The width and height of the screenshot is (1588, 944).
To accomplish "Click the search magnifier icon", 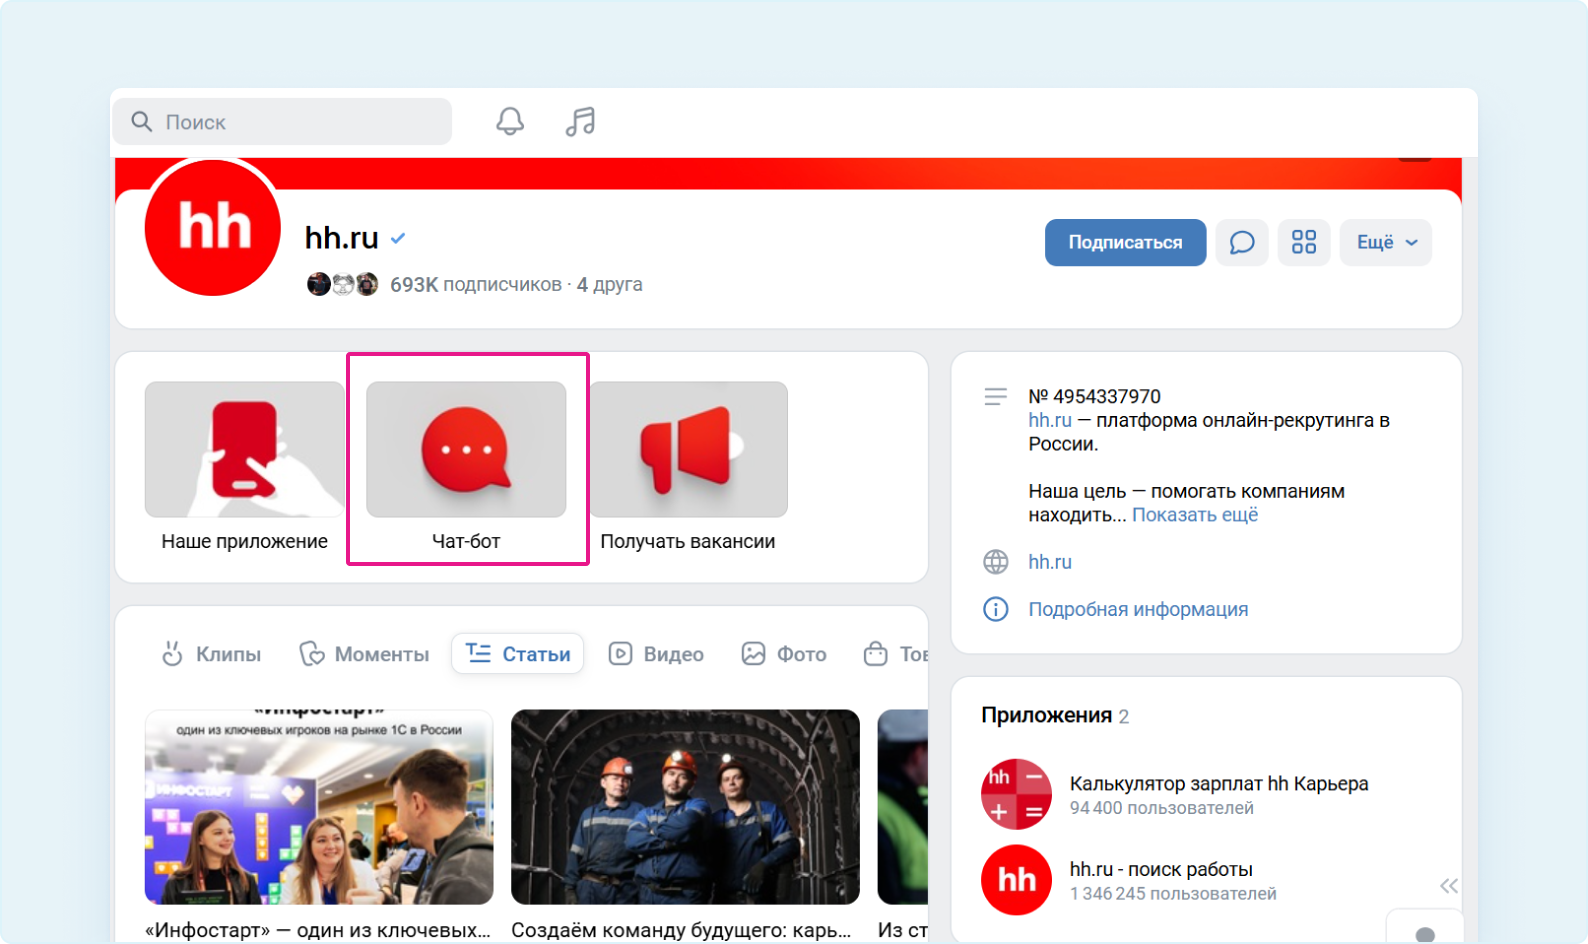I will click(x=142, y=122).
